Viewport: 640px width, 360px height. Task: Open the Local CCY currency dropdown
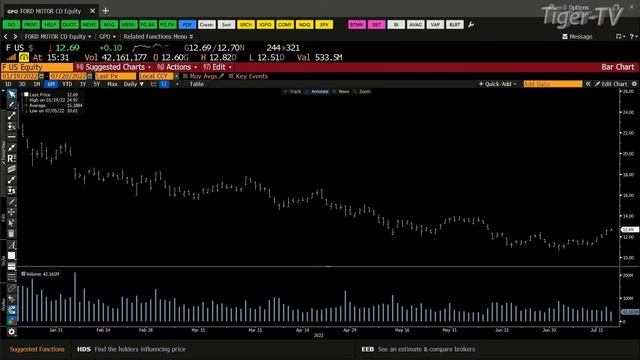pyautogui.click(x=158, y=76)
